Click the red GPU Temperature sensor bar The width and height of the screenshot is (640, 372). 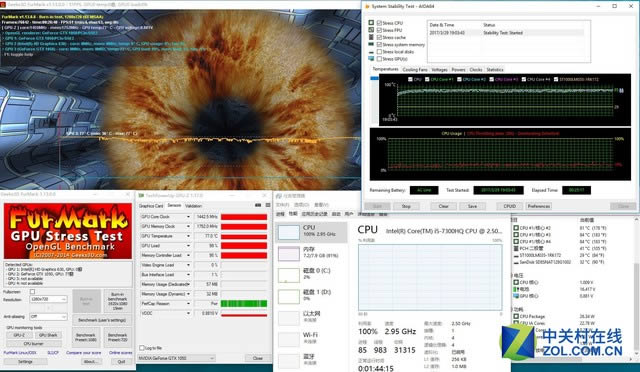coord(244,236)
